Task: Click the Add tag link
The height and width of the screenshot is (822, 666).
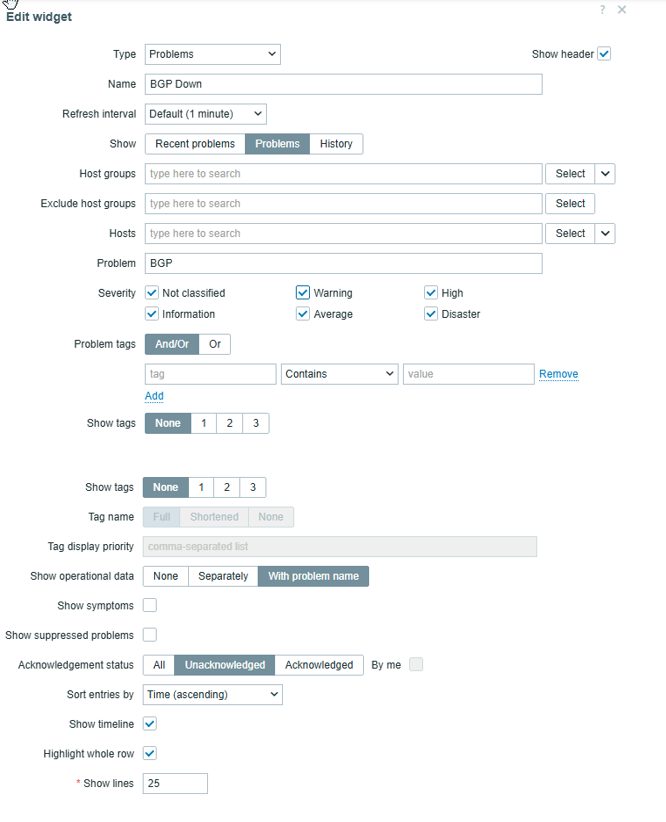Action: click(154, 396)
